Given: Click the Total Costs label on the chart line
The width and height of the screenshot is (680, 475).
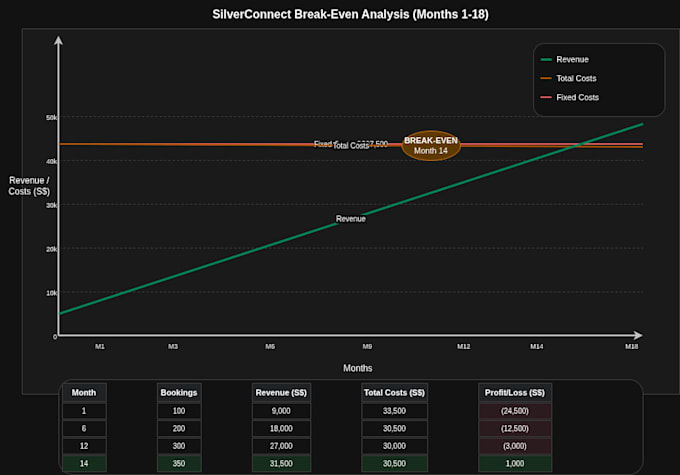Looking at the screenshot, I should pos(350,146).
